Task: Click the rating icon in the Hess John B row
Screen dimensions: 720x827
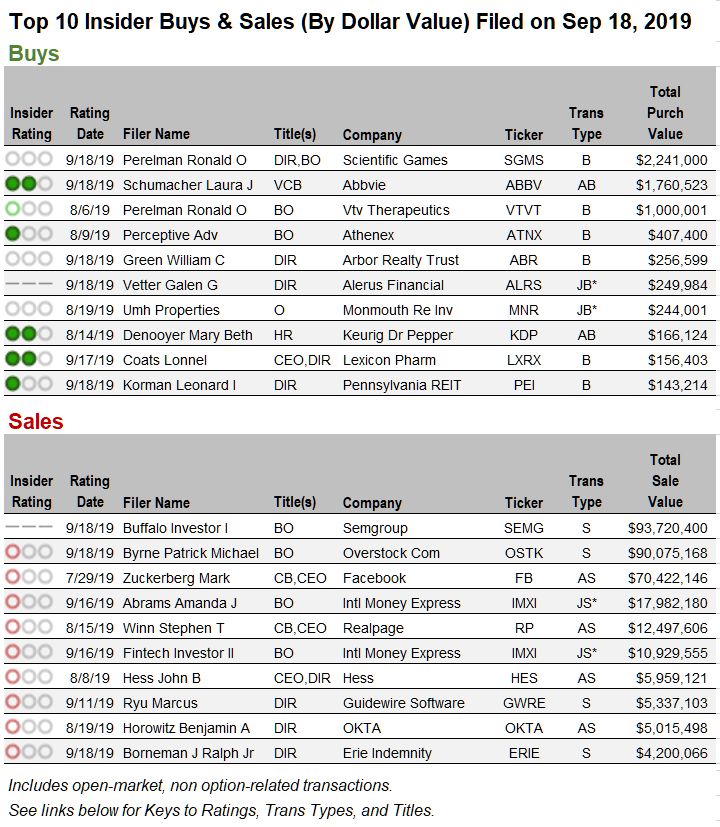Action: tap(29, 677)
